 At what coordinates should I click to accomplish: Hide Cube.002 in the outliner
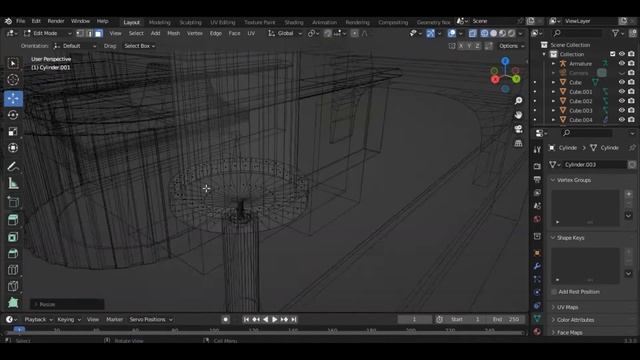point(622,101)
